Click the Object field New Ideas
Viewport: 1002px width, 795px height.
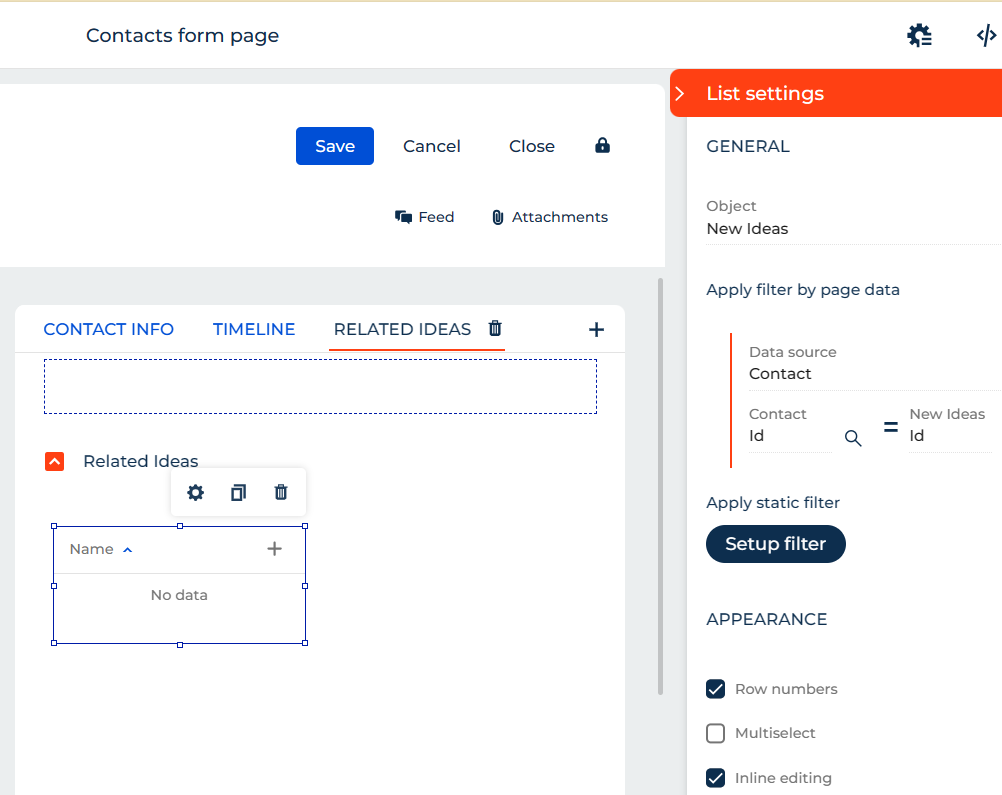(x=854, y=220)
